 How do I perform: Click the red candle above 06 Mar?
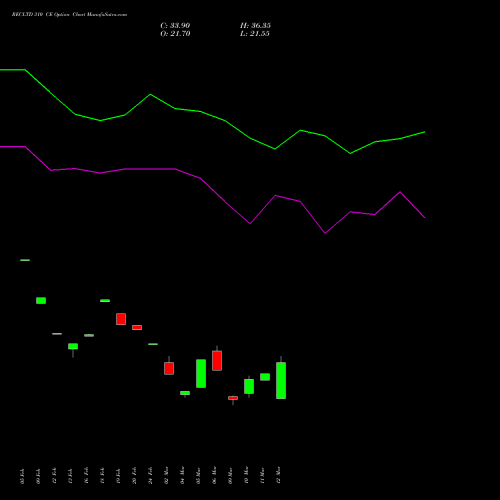217,360
